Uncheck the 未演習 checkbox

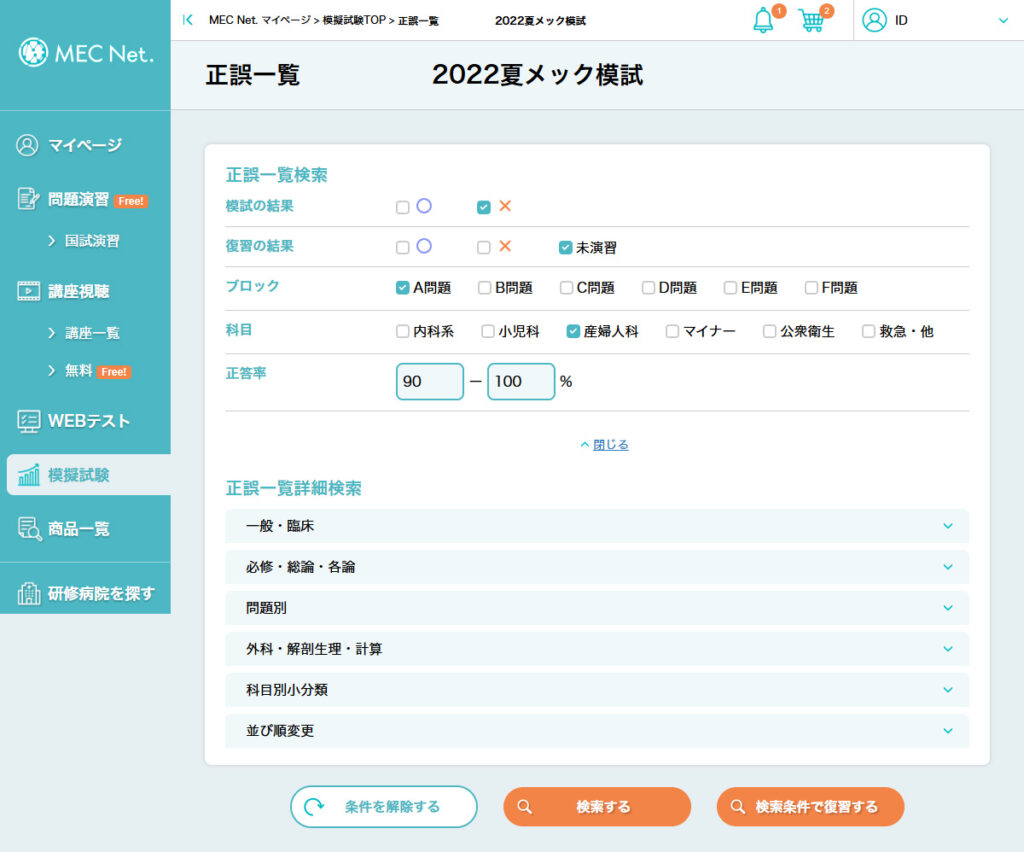(x=566, y=247)
